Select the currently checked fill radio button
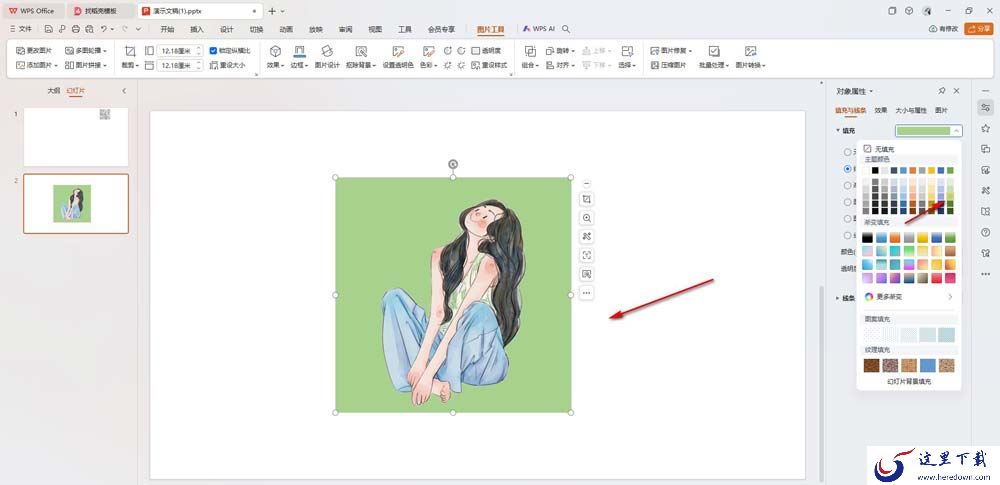Screen dimensions: 1000x485 coord(848,169)
